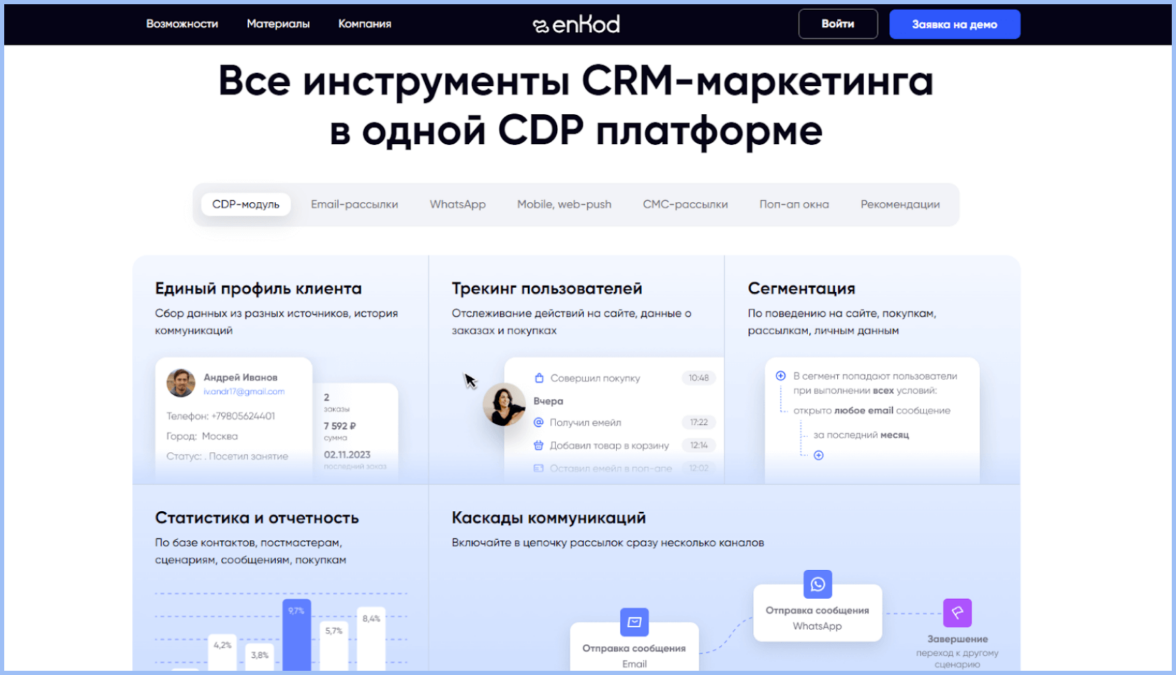The height and width of the screenshot is (675, 1176).
Task: Go to enKod homepage via logo
Action: coord(576,25)
